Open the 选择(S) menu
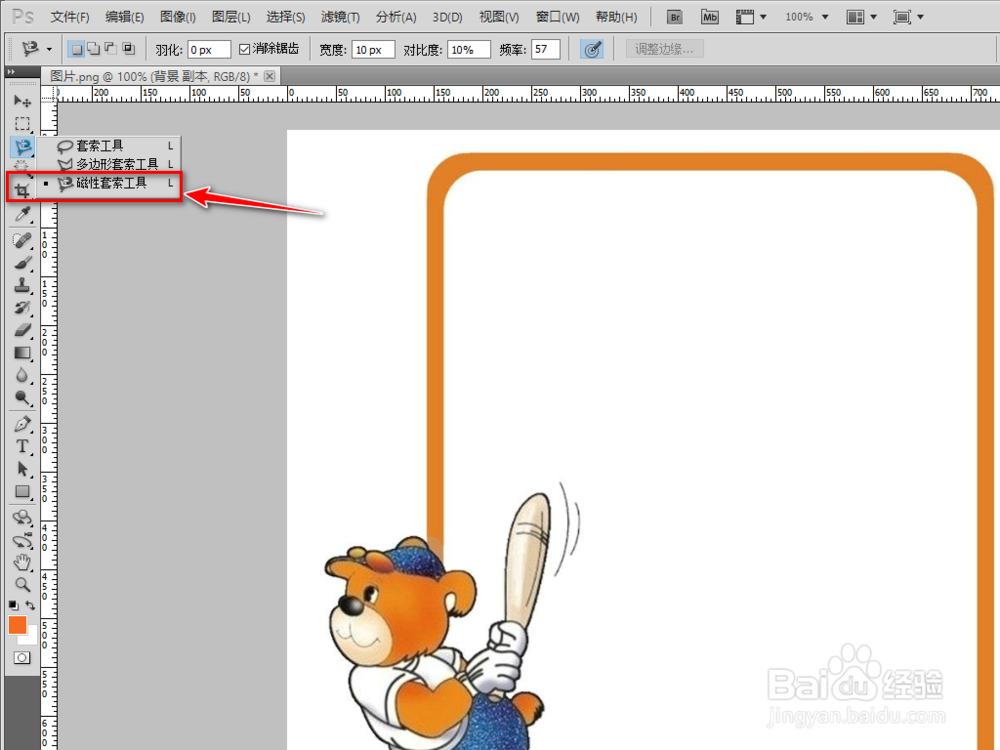Image resolution: width=1000 pixels, height=750 pixels. click(x=285, y=17)
